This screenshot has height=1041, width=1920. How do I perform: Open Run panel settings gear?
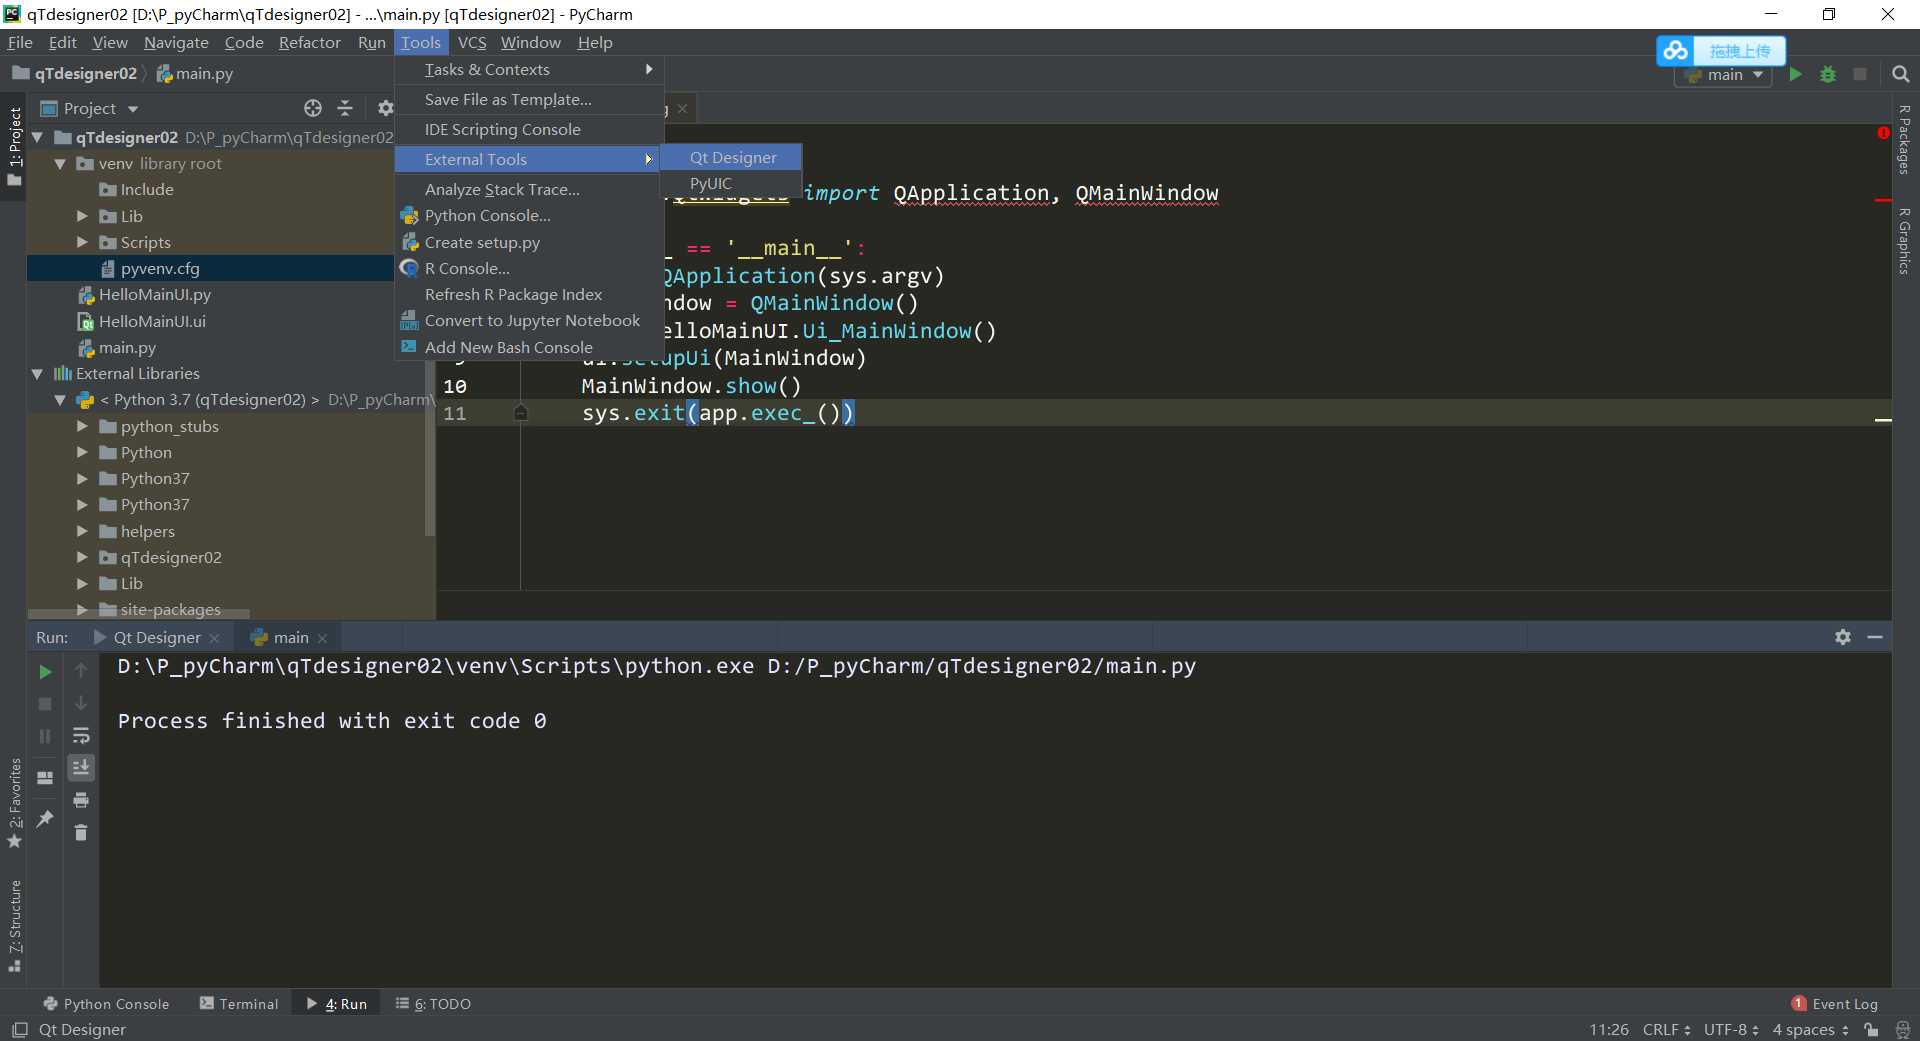(x=1843, y=637)
